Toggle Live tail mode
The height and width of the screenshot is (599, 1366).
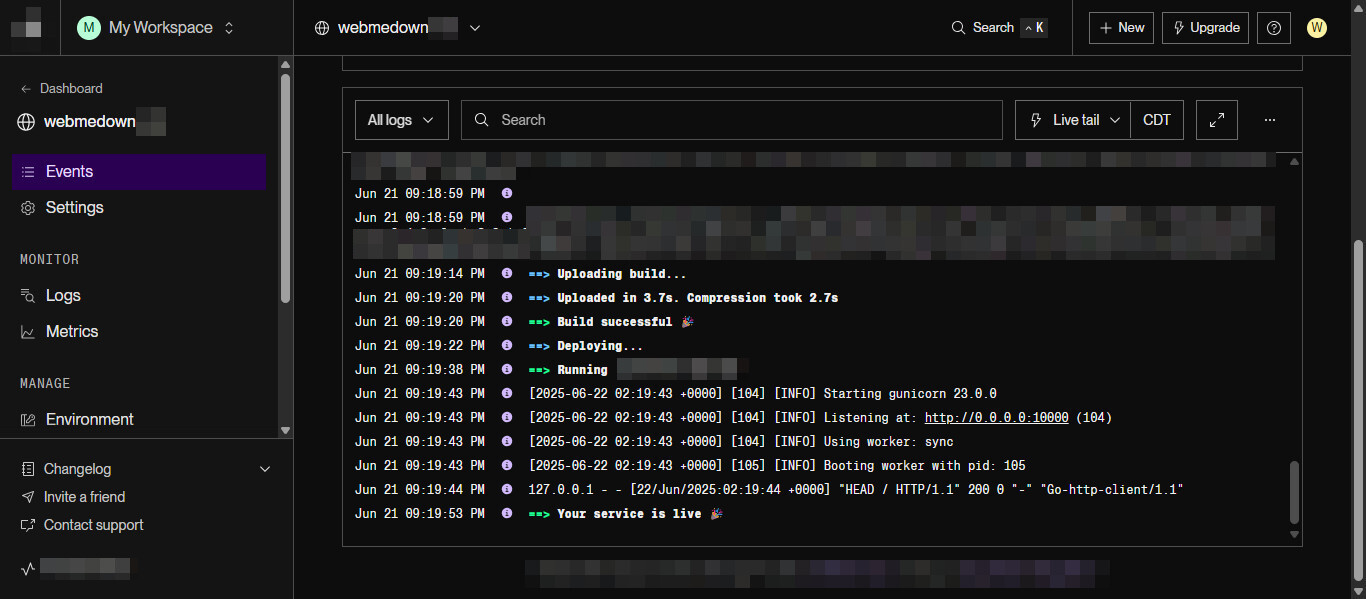(x=1073, y=120)
